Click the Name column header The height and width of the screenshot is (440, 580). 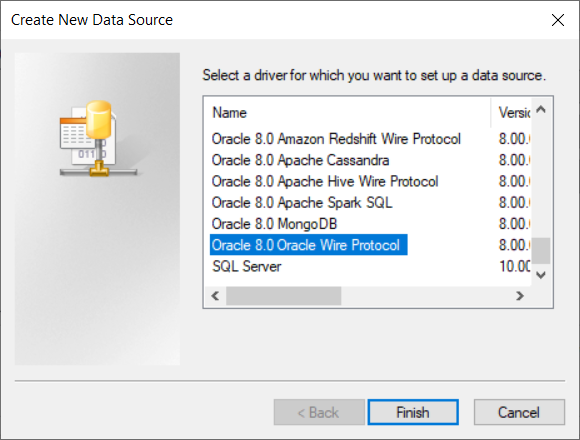(x=347, y=112)
